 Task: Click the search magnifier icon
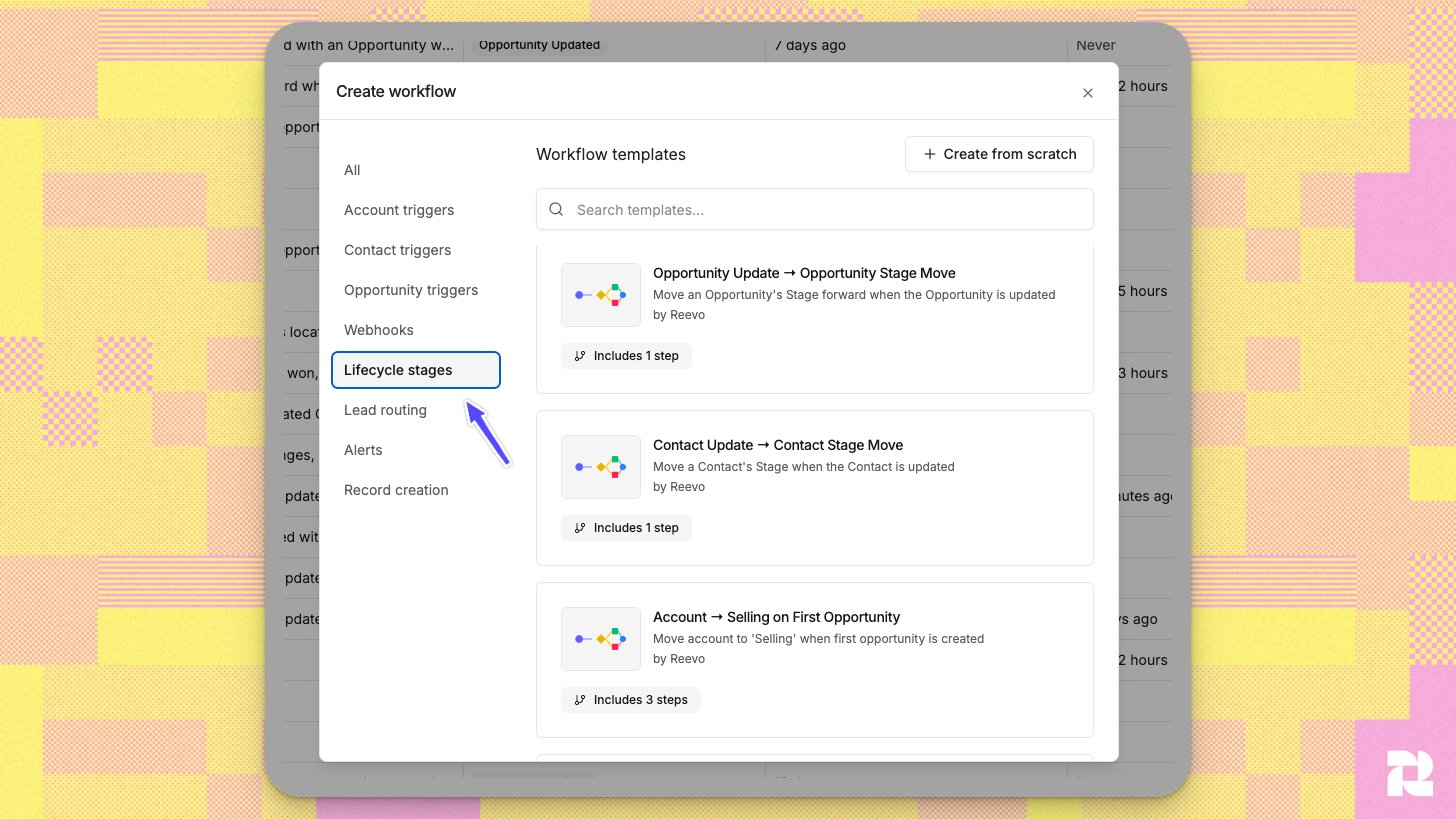tap(556, 210)
